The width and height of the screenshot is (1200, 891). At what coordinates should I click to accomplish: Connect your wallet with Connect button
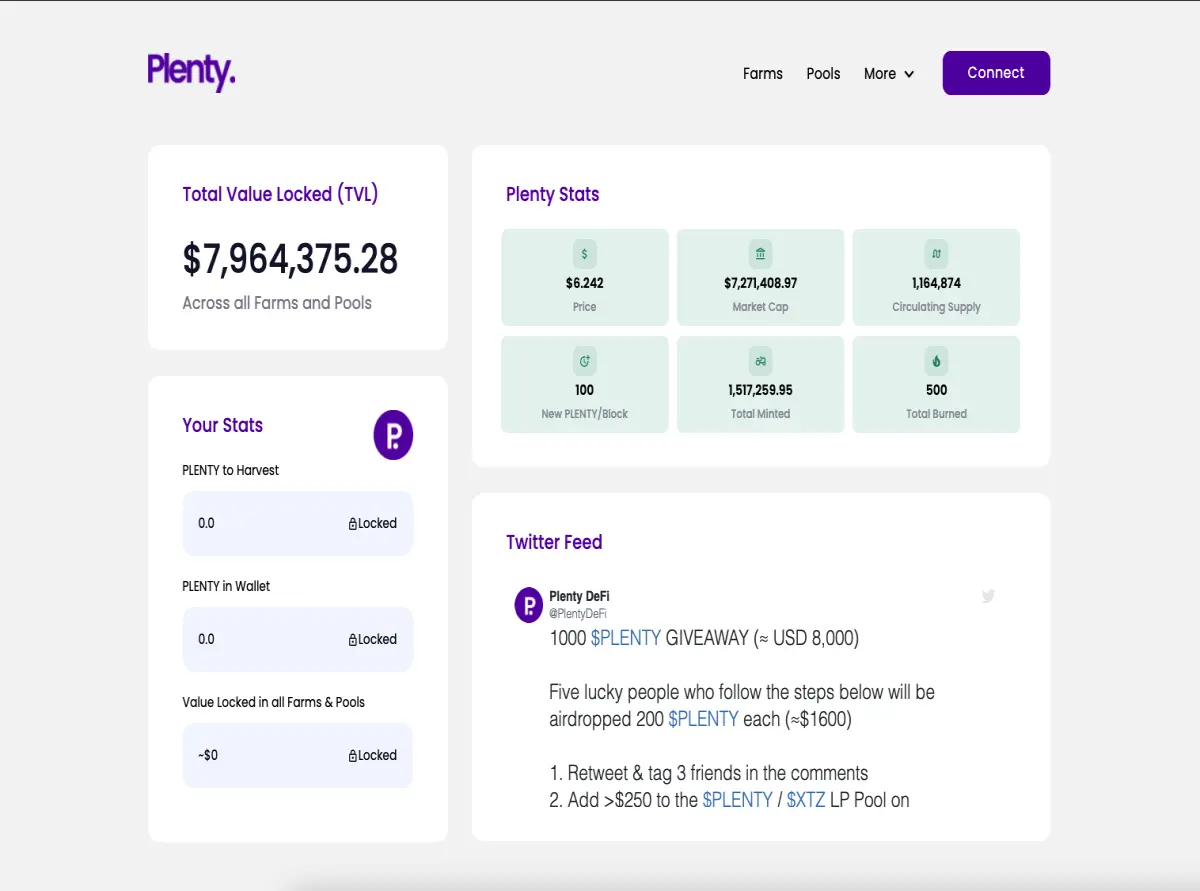(x=996, y=73)
